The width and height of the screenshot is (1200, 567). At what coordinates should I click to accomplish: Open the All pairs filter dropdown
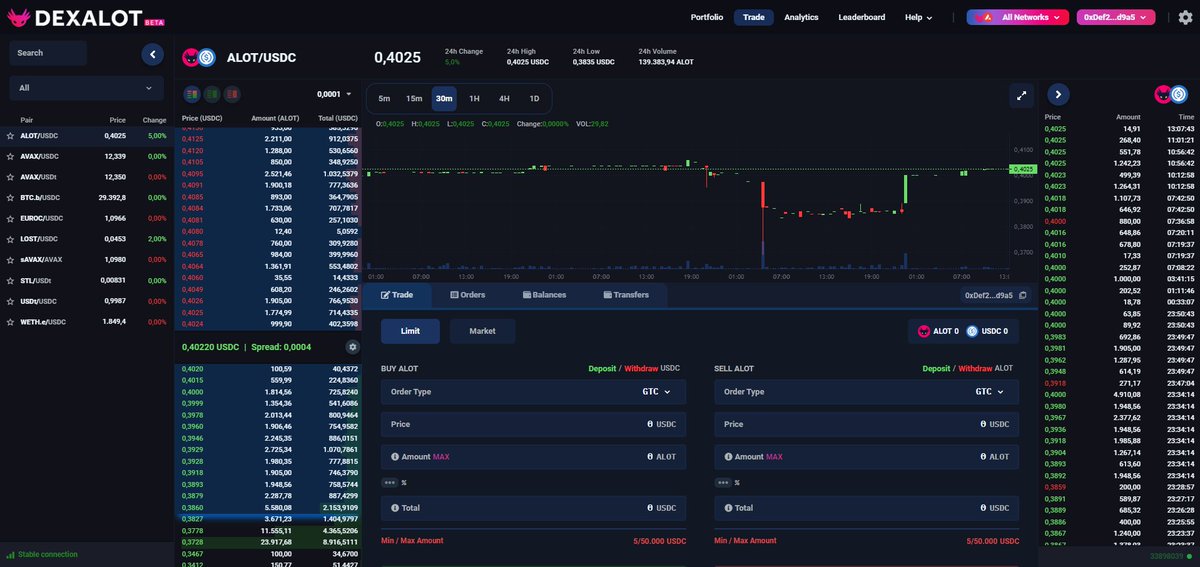(x=85, y=88)
